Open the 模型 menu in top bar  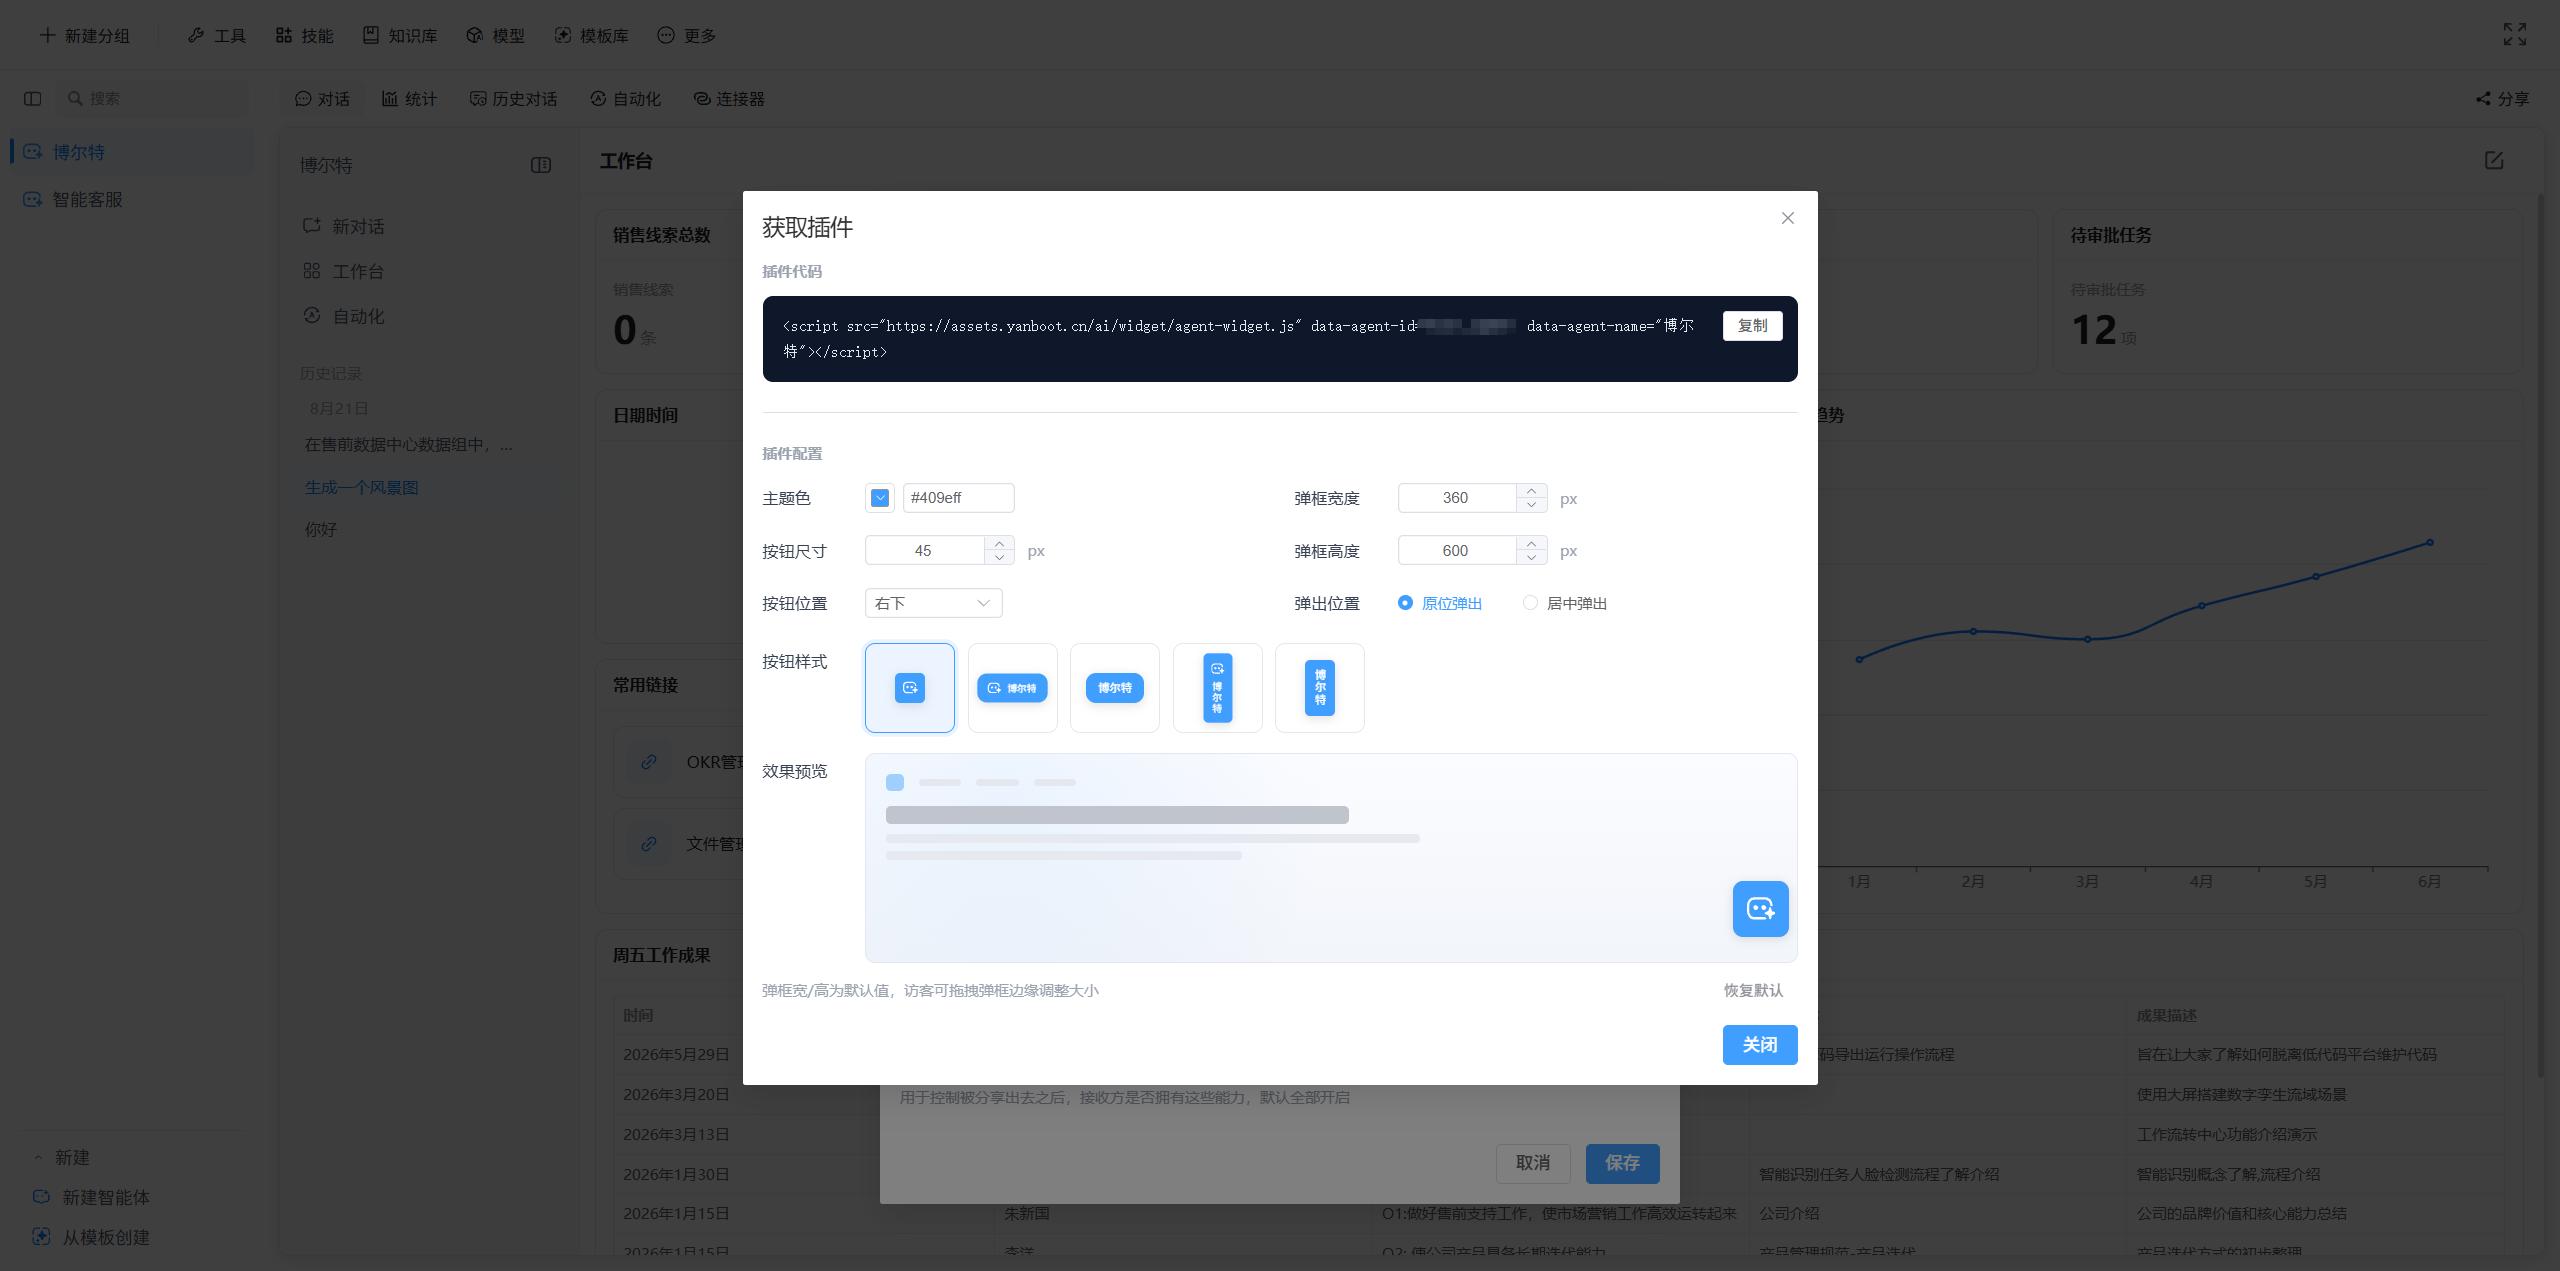tap(496, 36)
